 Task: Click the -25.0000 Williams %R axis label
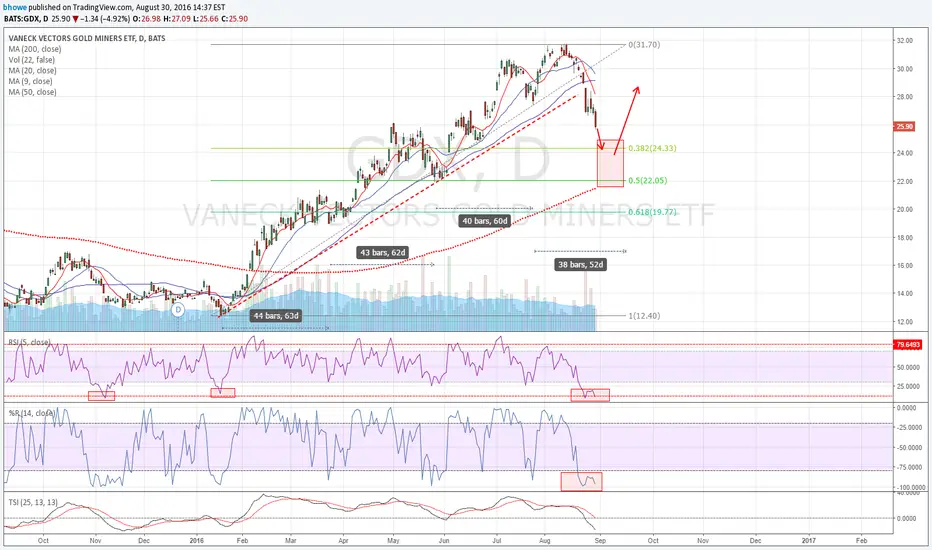908,428
